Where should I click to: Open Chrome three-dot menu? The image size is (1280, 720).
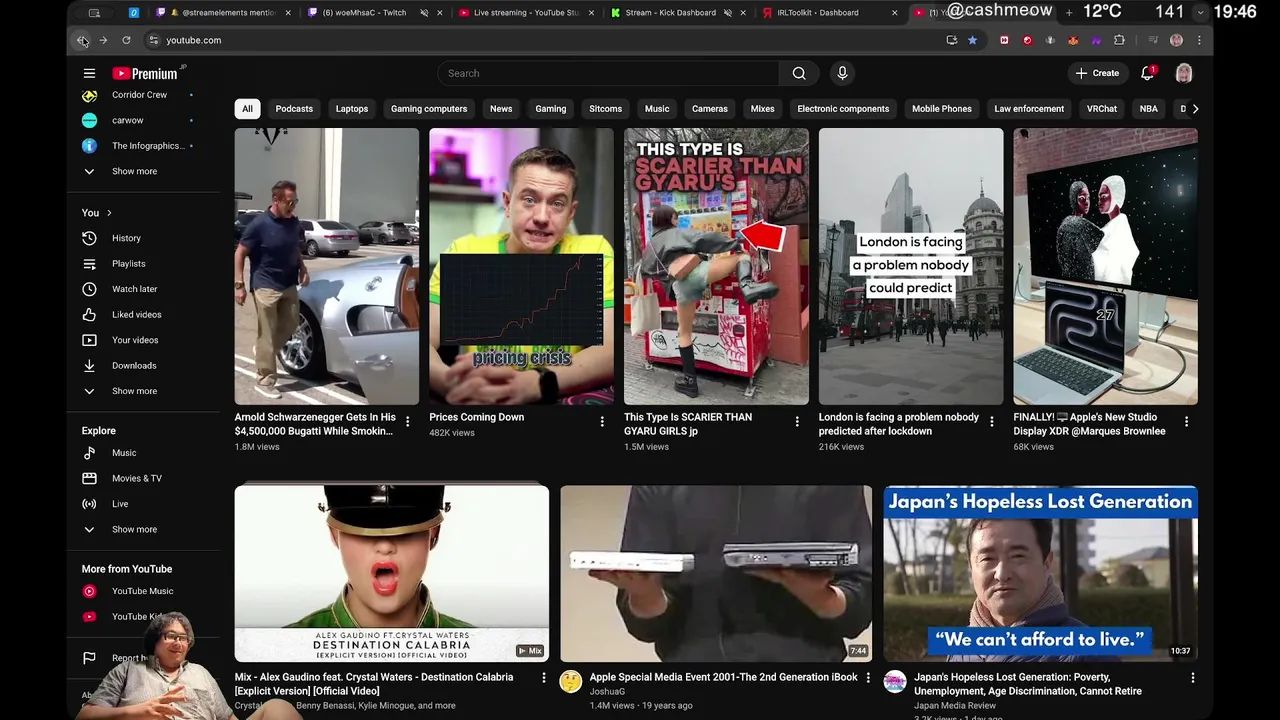tap(1199, 40)
